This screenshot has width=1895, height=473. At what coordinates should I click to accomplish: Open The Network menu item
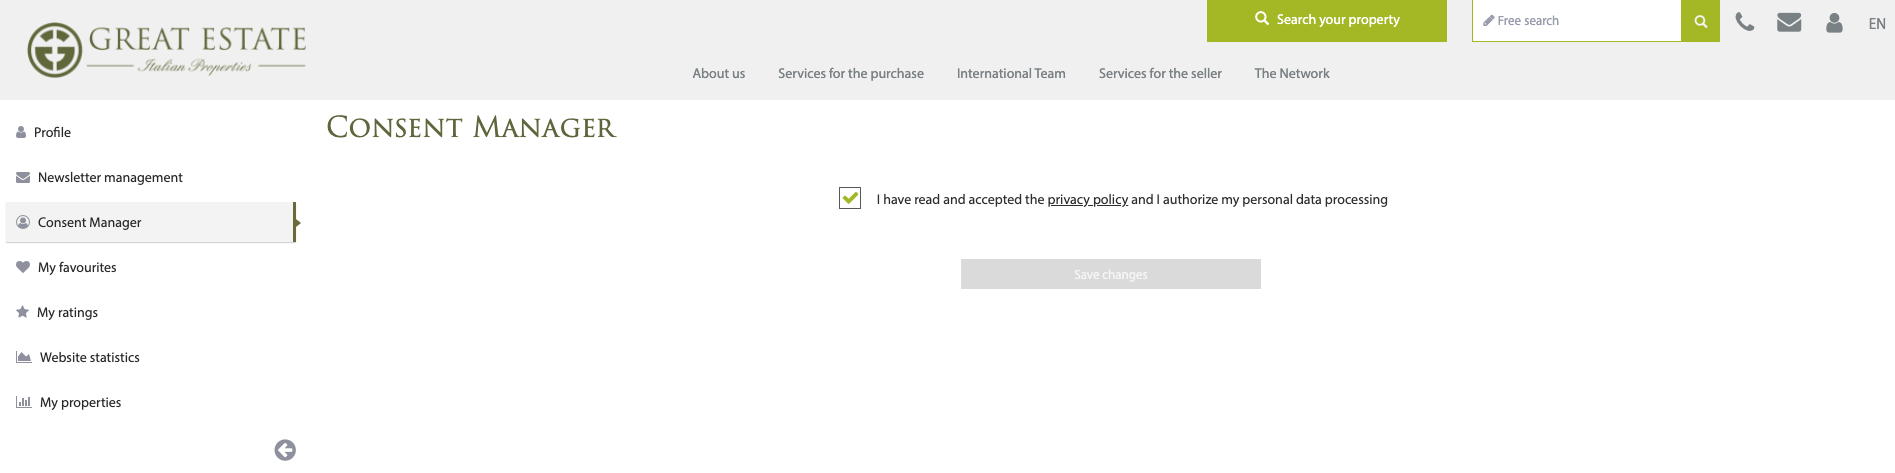coord(1292,73)
